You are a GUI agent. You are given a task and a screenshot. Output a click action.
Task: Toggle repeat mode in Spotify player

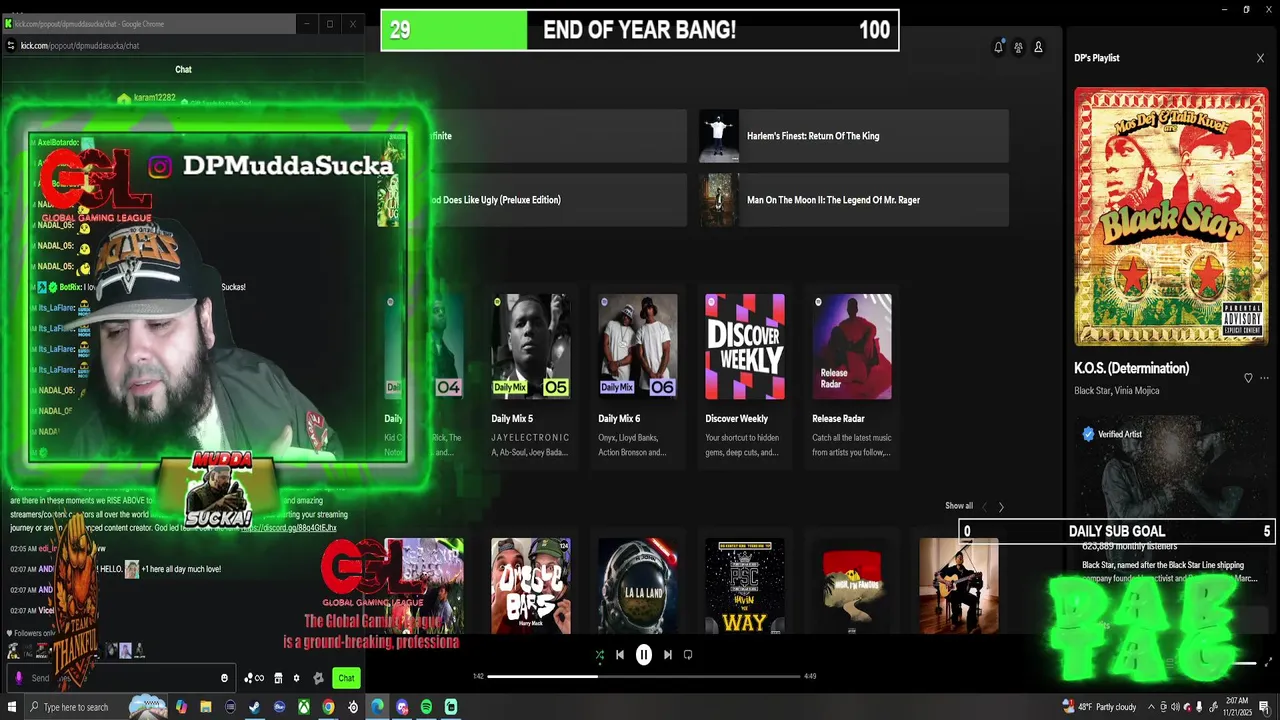click(x=688, y=655)
